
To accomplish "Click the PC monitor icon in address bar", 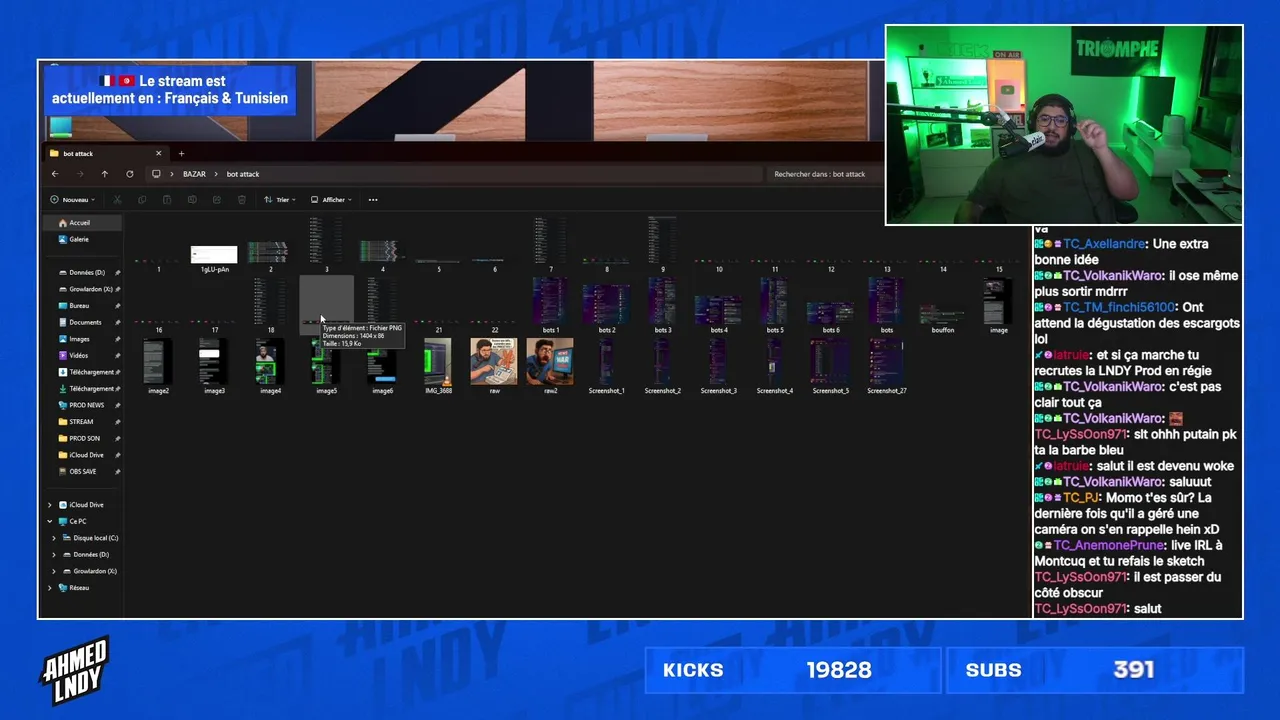I will click(x=156, y=174).
